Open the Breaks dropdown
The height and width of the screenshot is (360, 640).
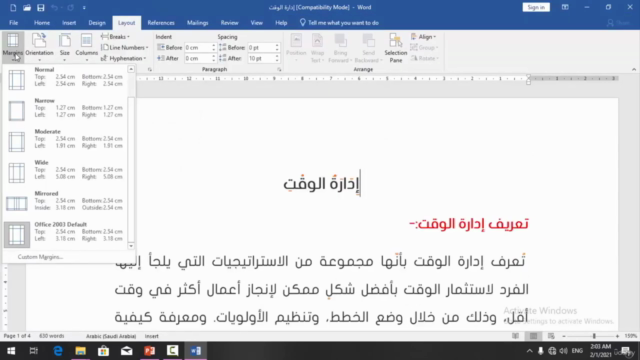[x=116, y=37]
